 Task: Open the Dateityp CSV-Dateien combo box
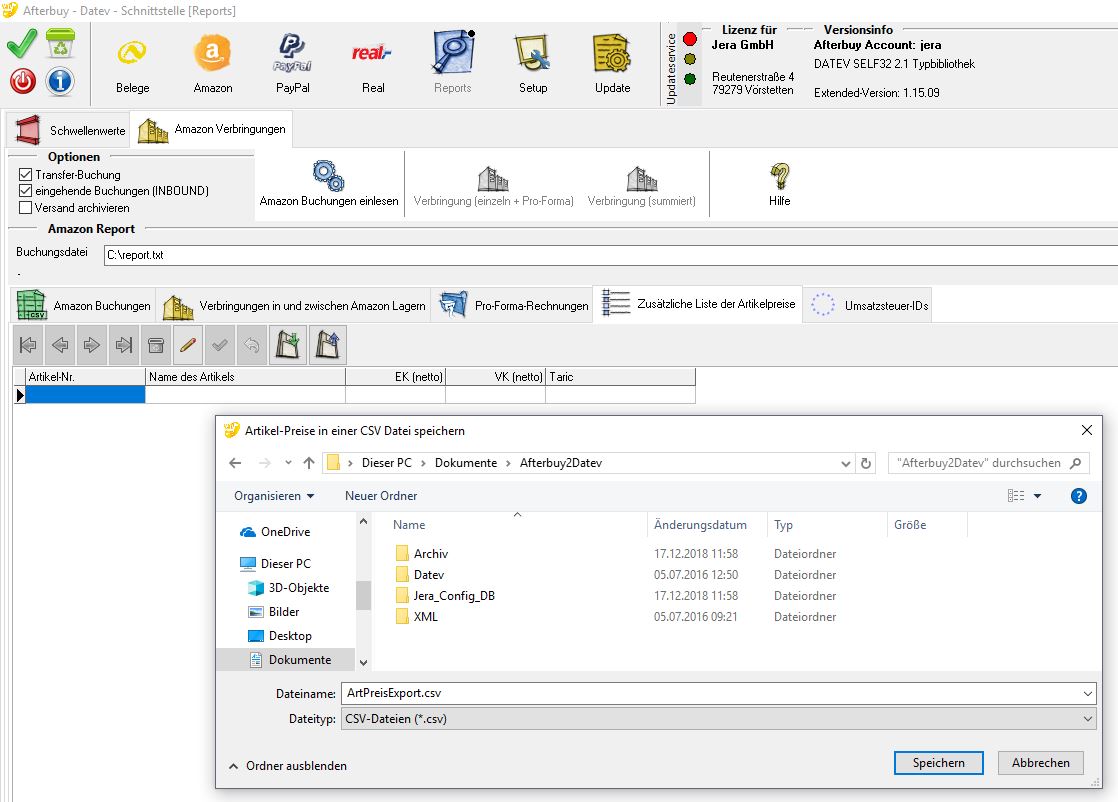click(719, 719)
